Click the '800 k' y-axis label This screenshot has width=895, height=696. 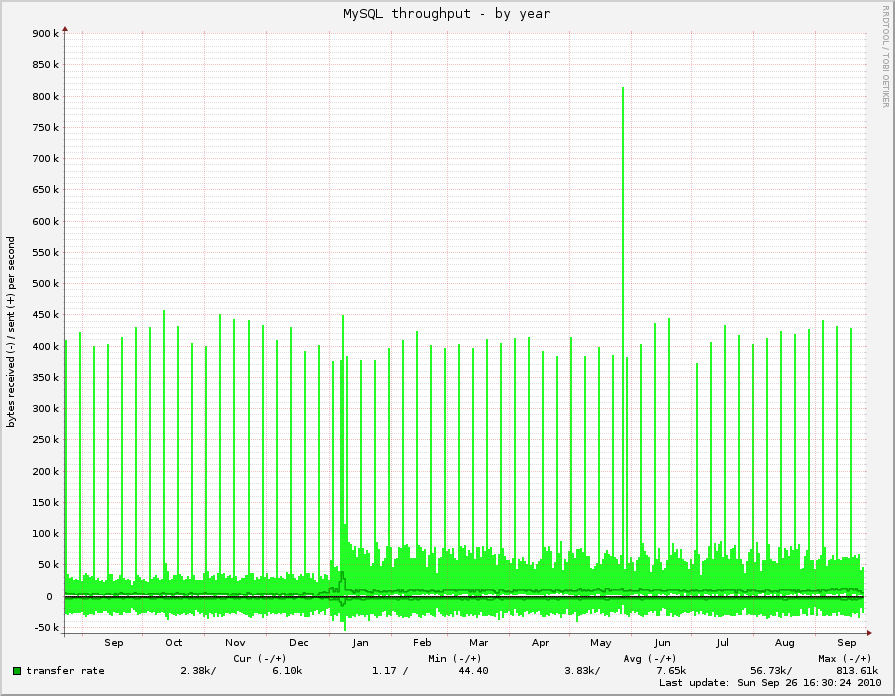[46, 96]
